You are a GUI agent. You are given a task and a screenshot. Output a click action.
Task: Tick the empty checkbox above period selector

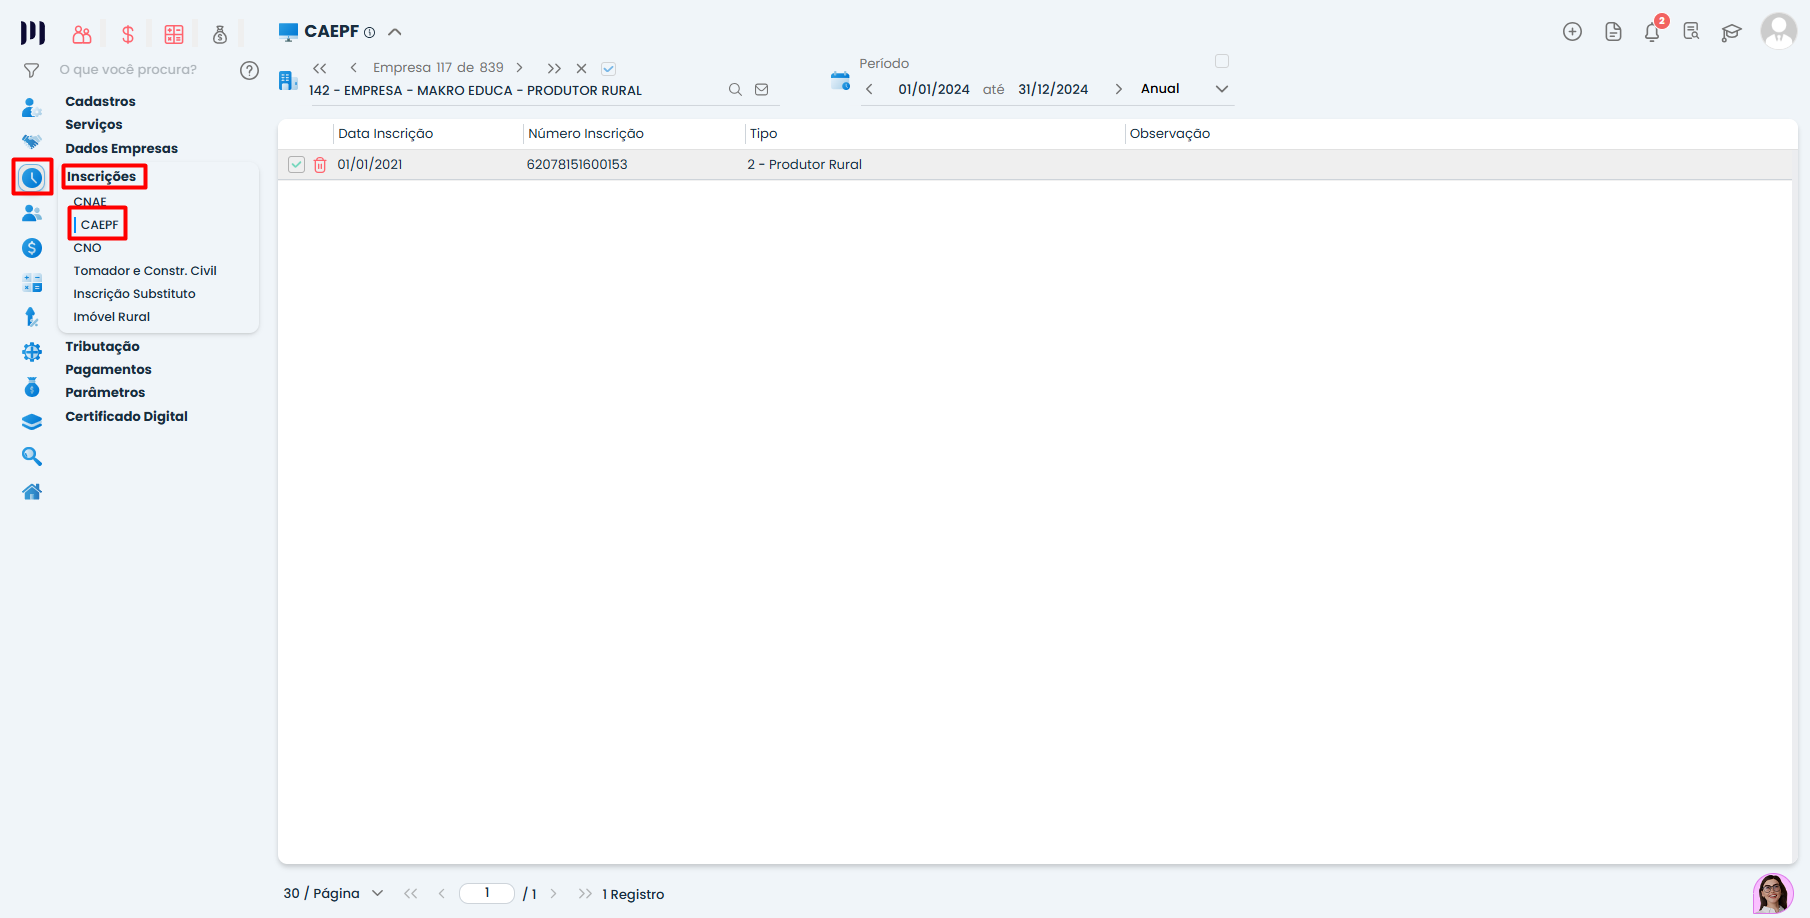coord(1222,61)
